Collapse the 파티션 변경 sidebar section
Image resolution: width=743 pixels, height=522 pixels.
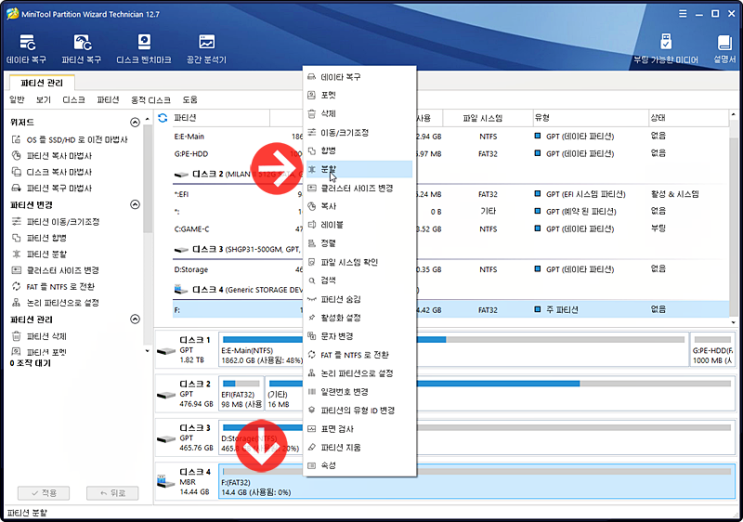(x=135, y=205)
